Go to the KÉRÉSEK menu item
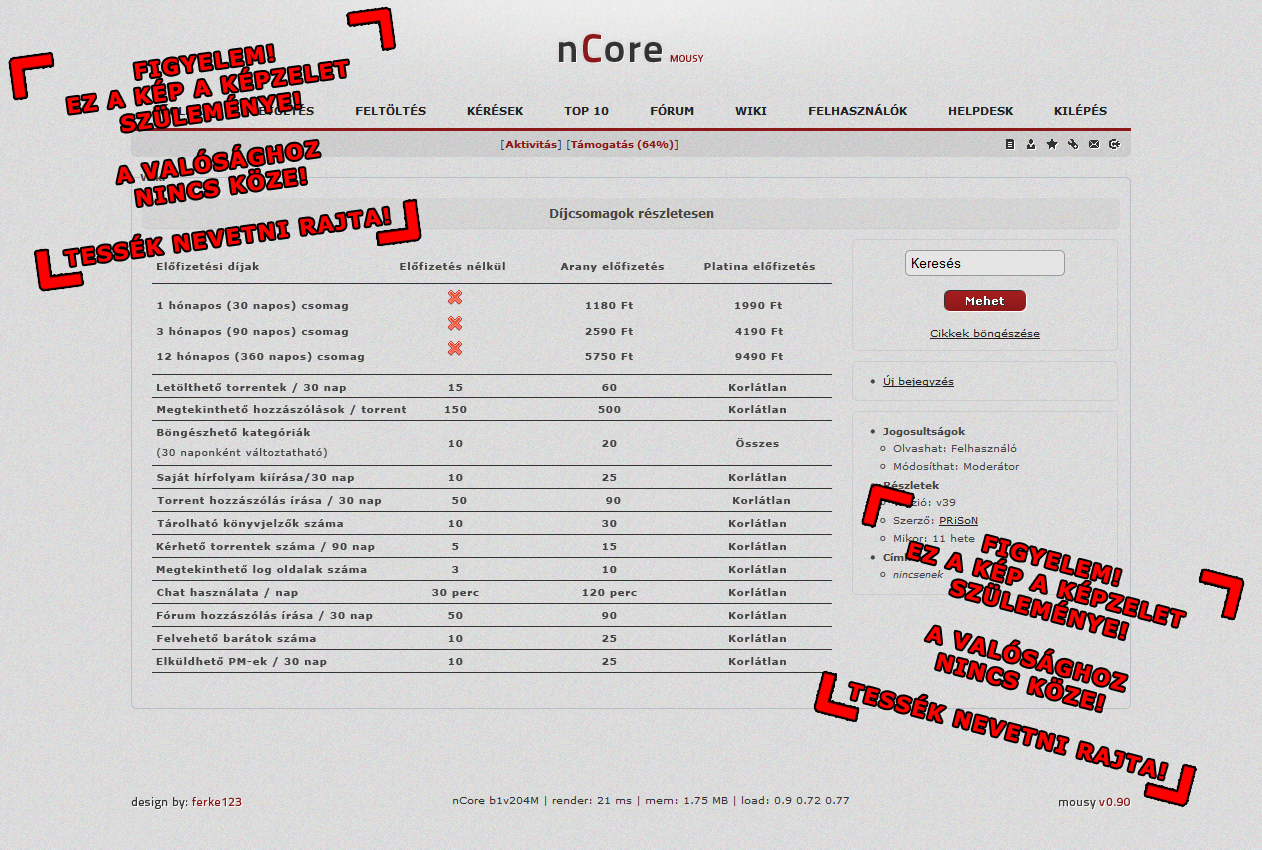 [x=495, y=111]
